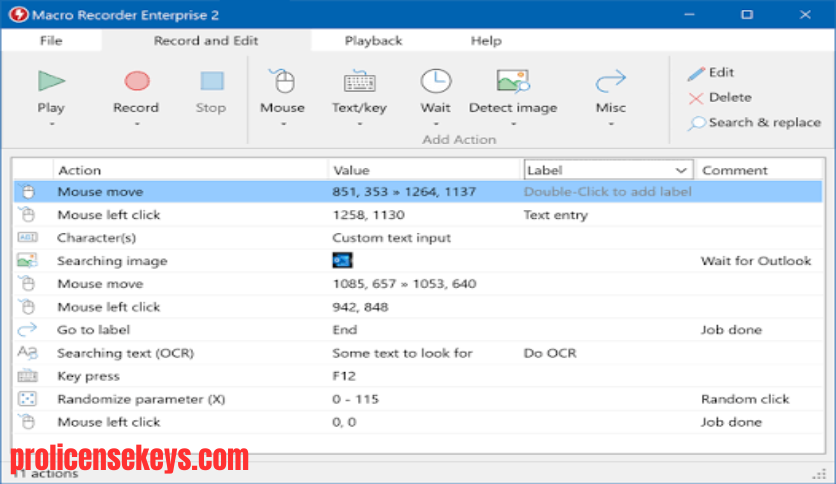Click the window resize grip icon
Viewport: 836px width, 484px height.
[x=819, y=474]
